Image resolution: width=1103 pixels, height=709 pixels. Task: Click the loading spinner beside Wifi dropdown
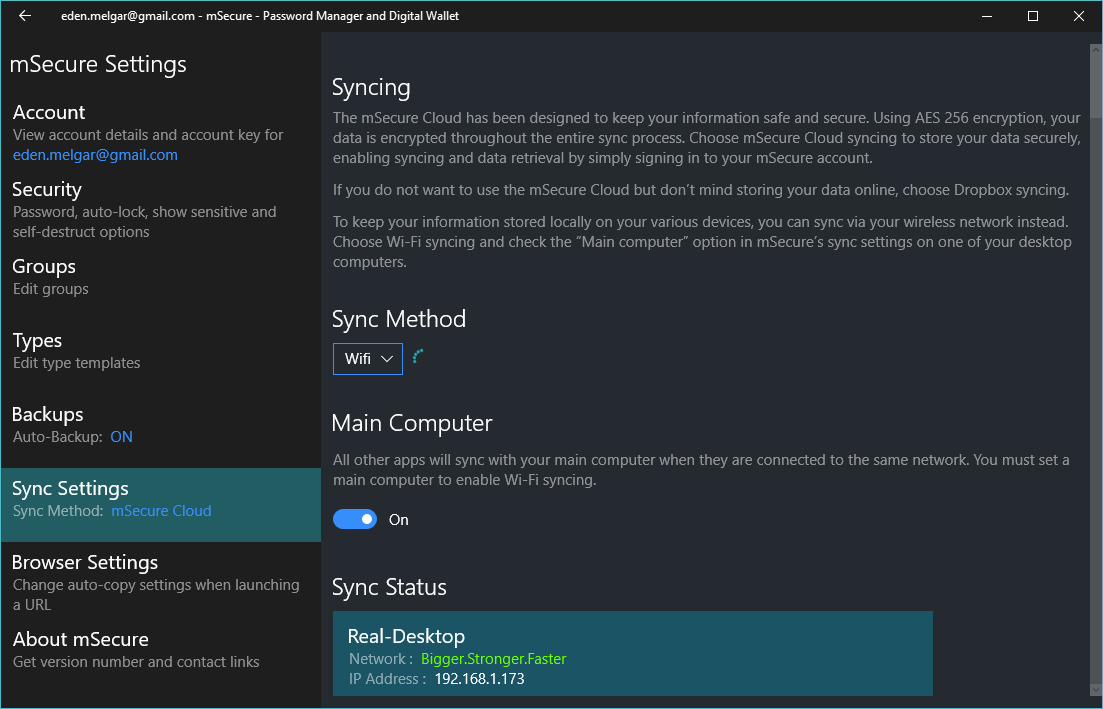[x=418, y=357]
